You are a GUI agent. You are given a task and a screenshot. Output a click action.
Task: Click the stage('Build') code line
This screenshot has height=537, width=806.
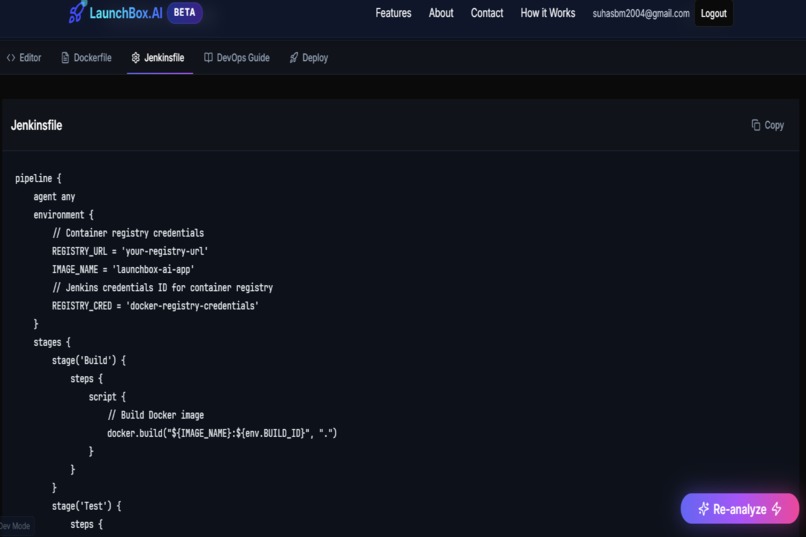click(89, 360)
